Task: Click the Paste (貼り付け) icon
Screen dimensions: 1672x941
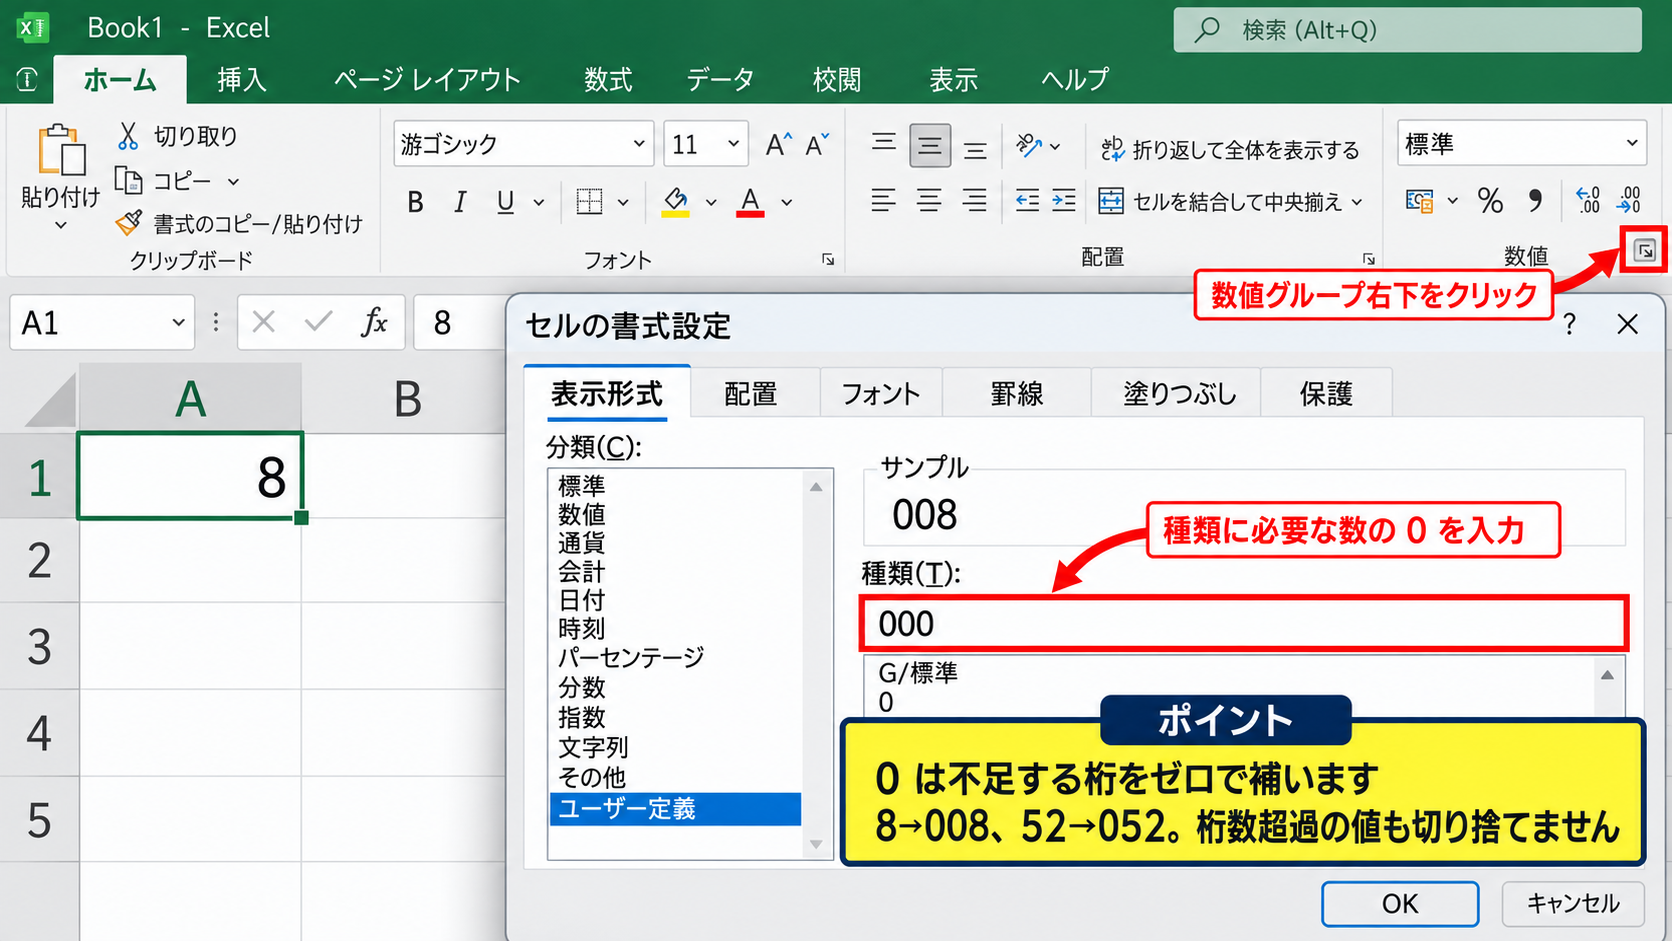Action: pyautogui.click(x=60, y=150)
